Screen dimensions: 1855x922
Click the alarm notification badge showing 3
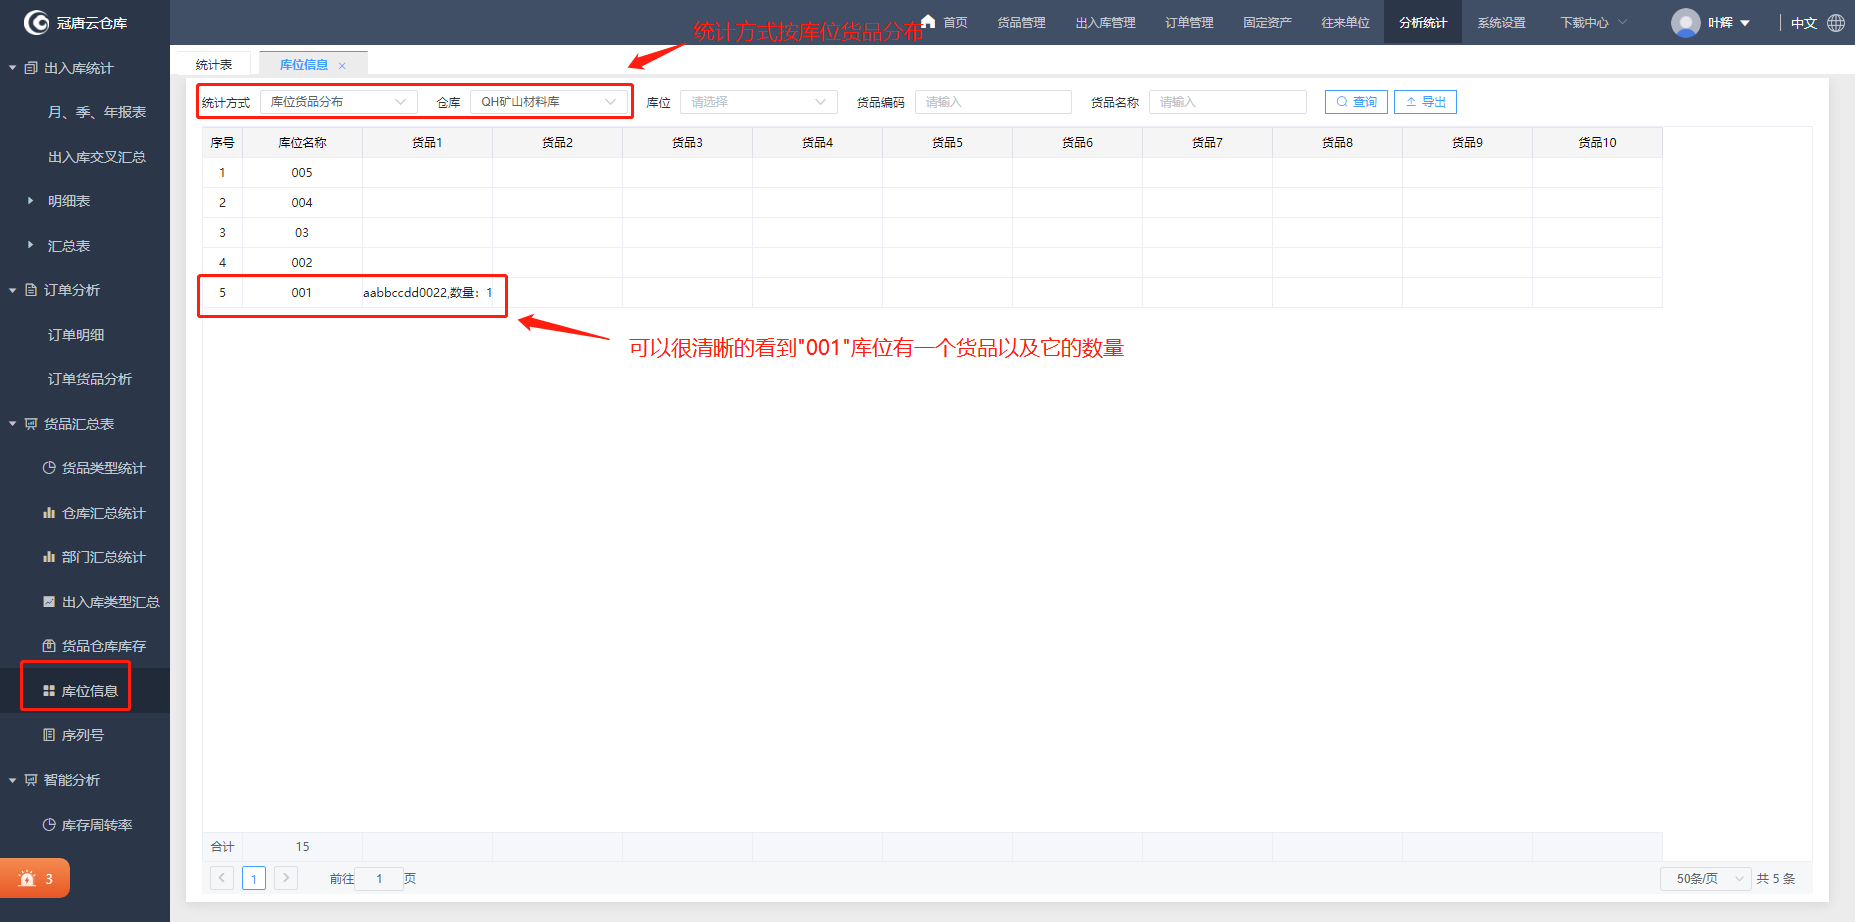pyautogui.click(x=35, y=878)
